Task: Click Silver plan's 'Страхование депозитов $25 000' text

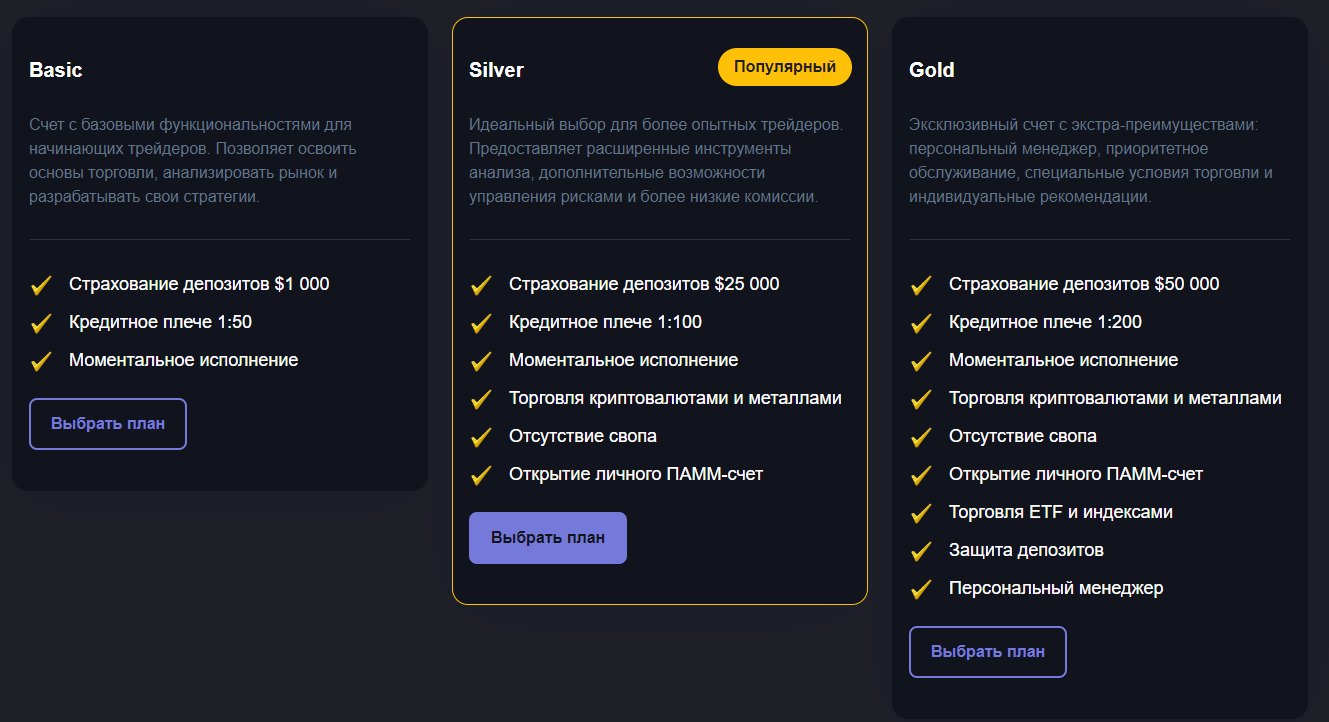Action: click(x=644, y=284)
